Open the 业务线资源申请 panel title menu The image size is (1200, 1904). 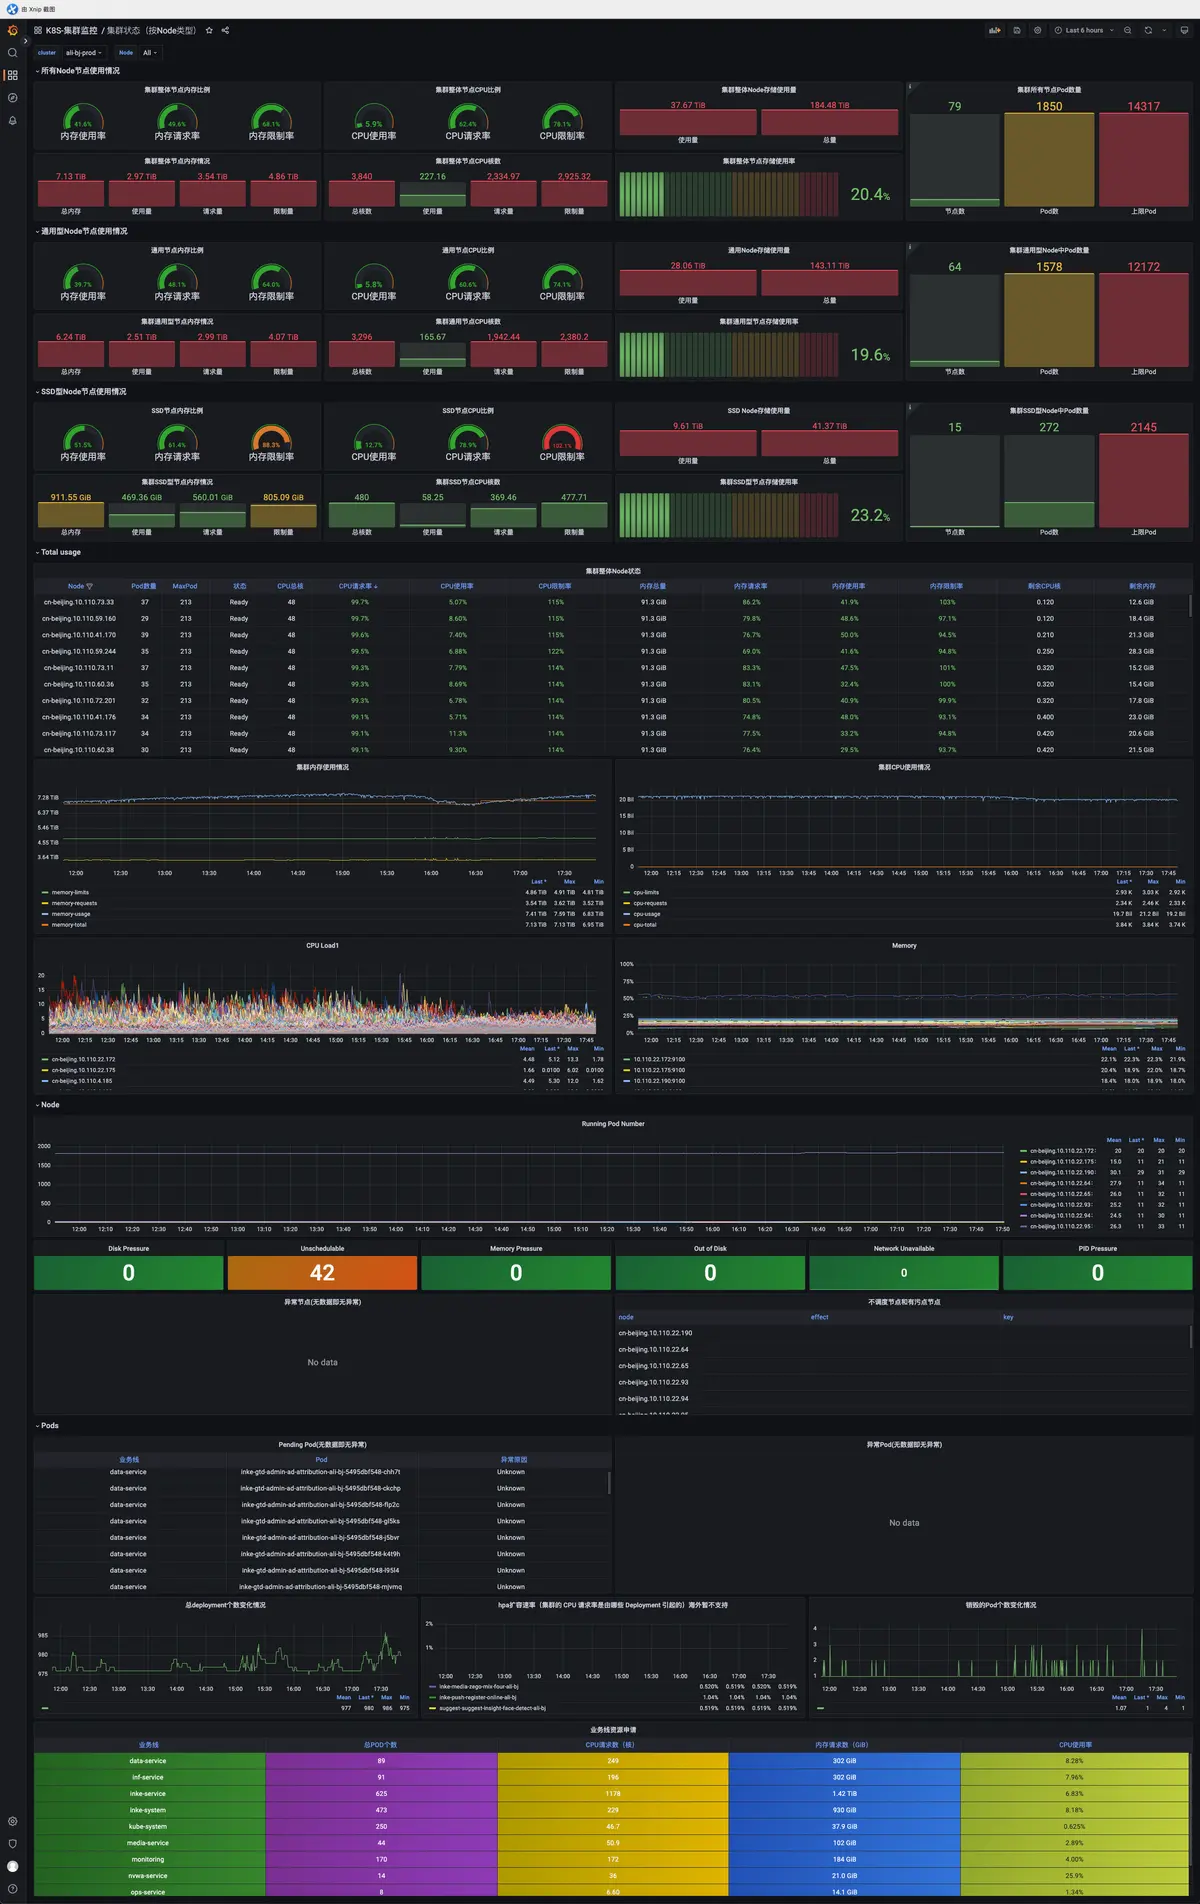pos(613,1730)
